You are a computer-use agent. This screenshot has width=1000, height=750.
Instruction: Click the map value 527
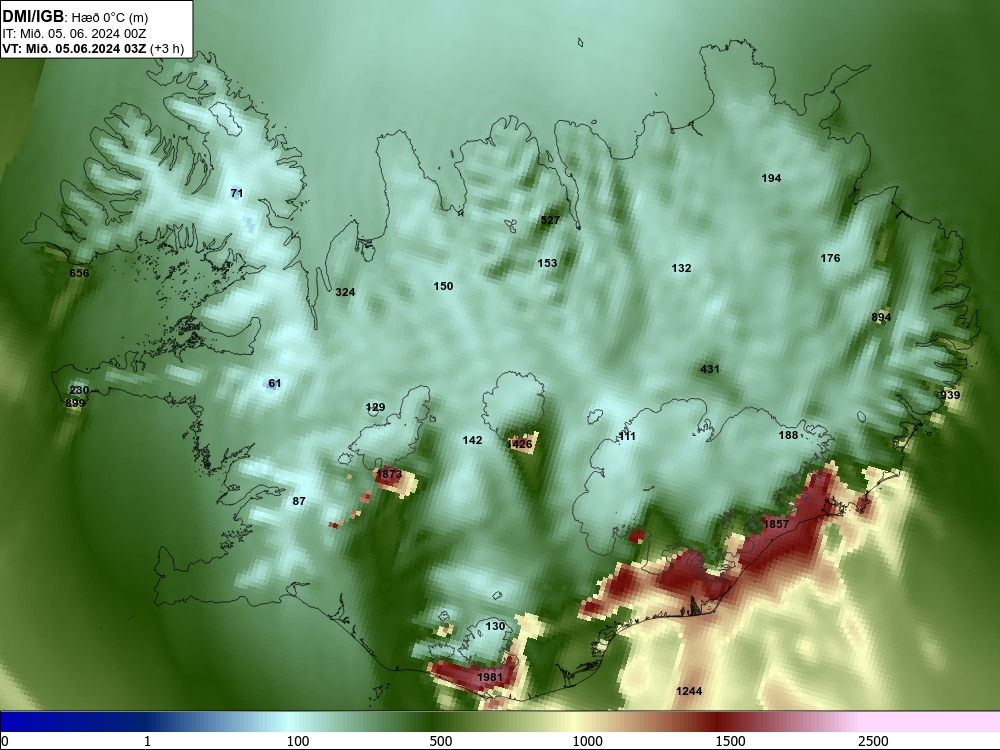coord(550,220)
